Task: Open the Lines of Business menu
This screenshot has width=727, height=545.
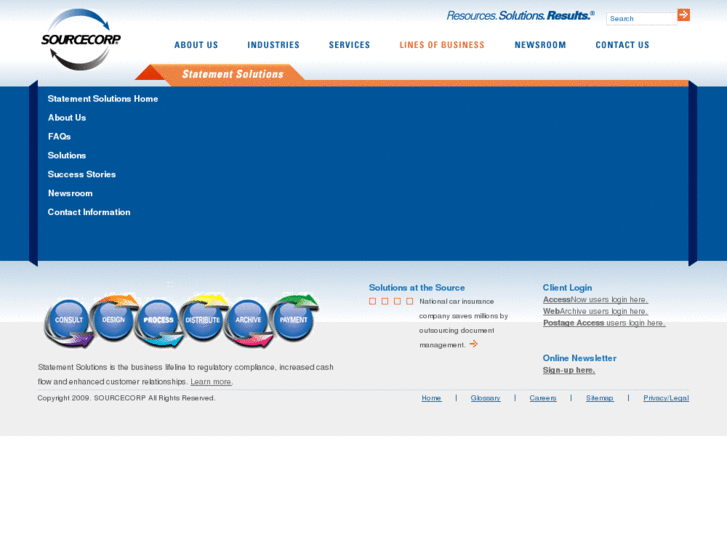Action: click(x=442, y=45)
